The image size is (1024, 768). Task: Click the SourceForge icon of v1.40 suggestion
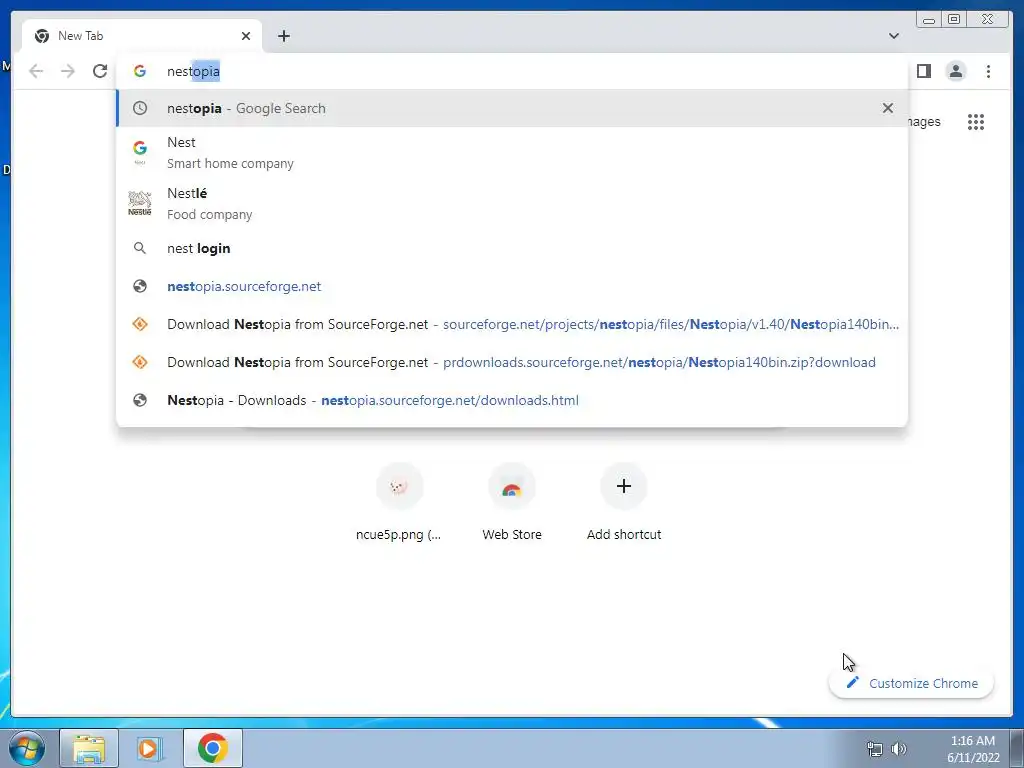click(140, 324)
